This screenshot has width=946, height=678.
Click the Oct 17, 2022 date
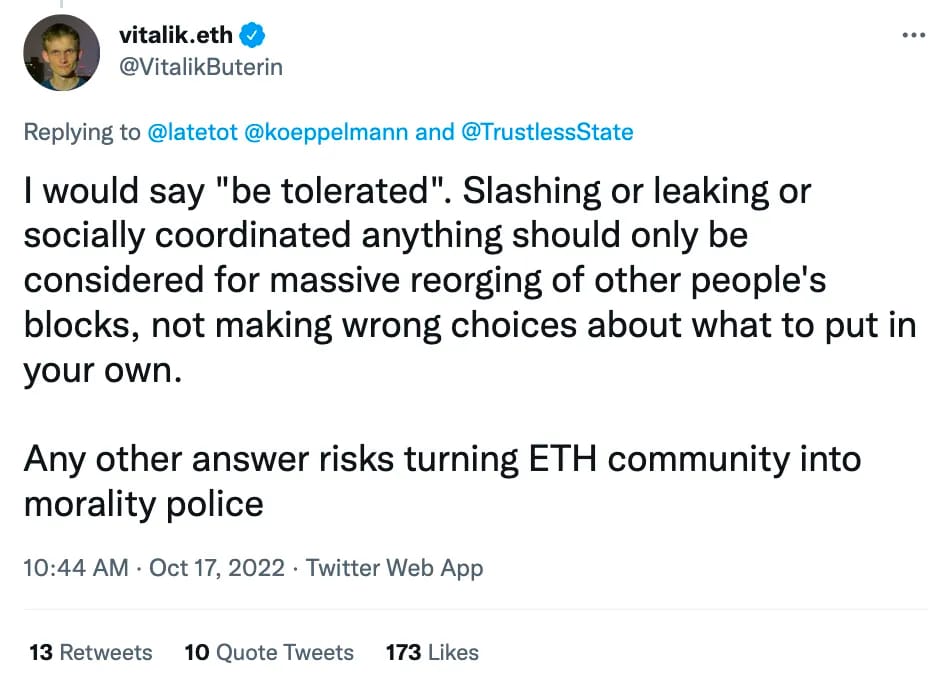coord(217,568)
